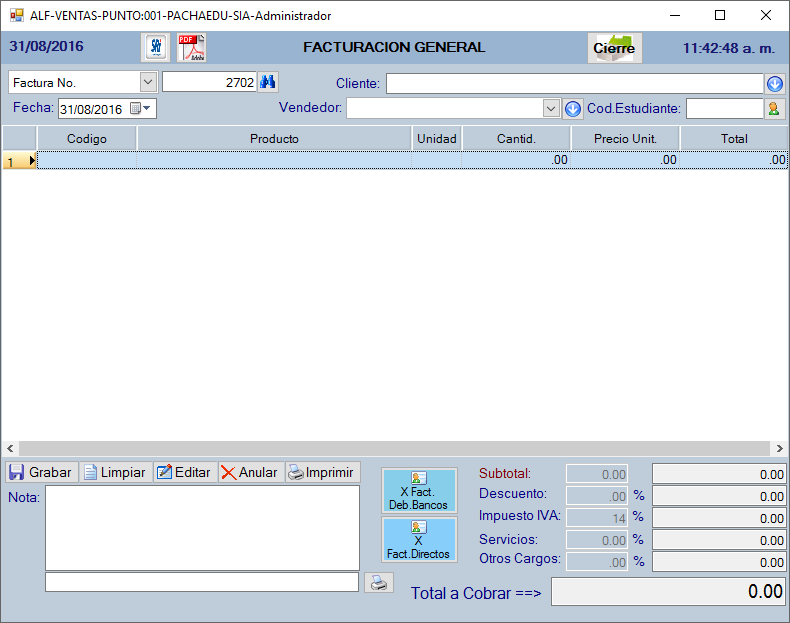The width and height of the screenshot is (790, 623).
Task: Click Anular to void invoice
Action: click(x=250, y=472)
